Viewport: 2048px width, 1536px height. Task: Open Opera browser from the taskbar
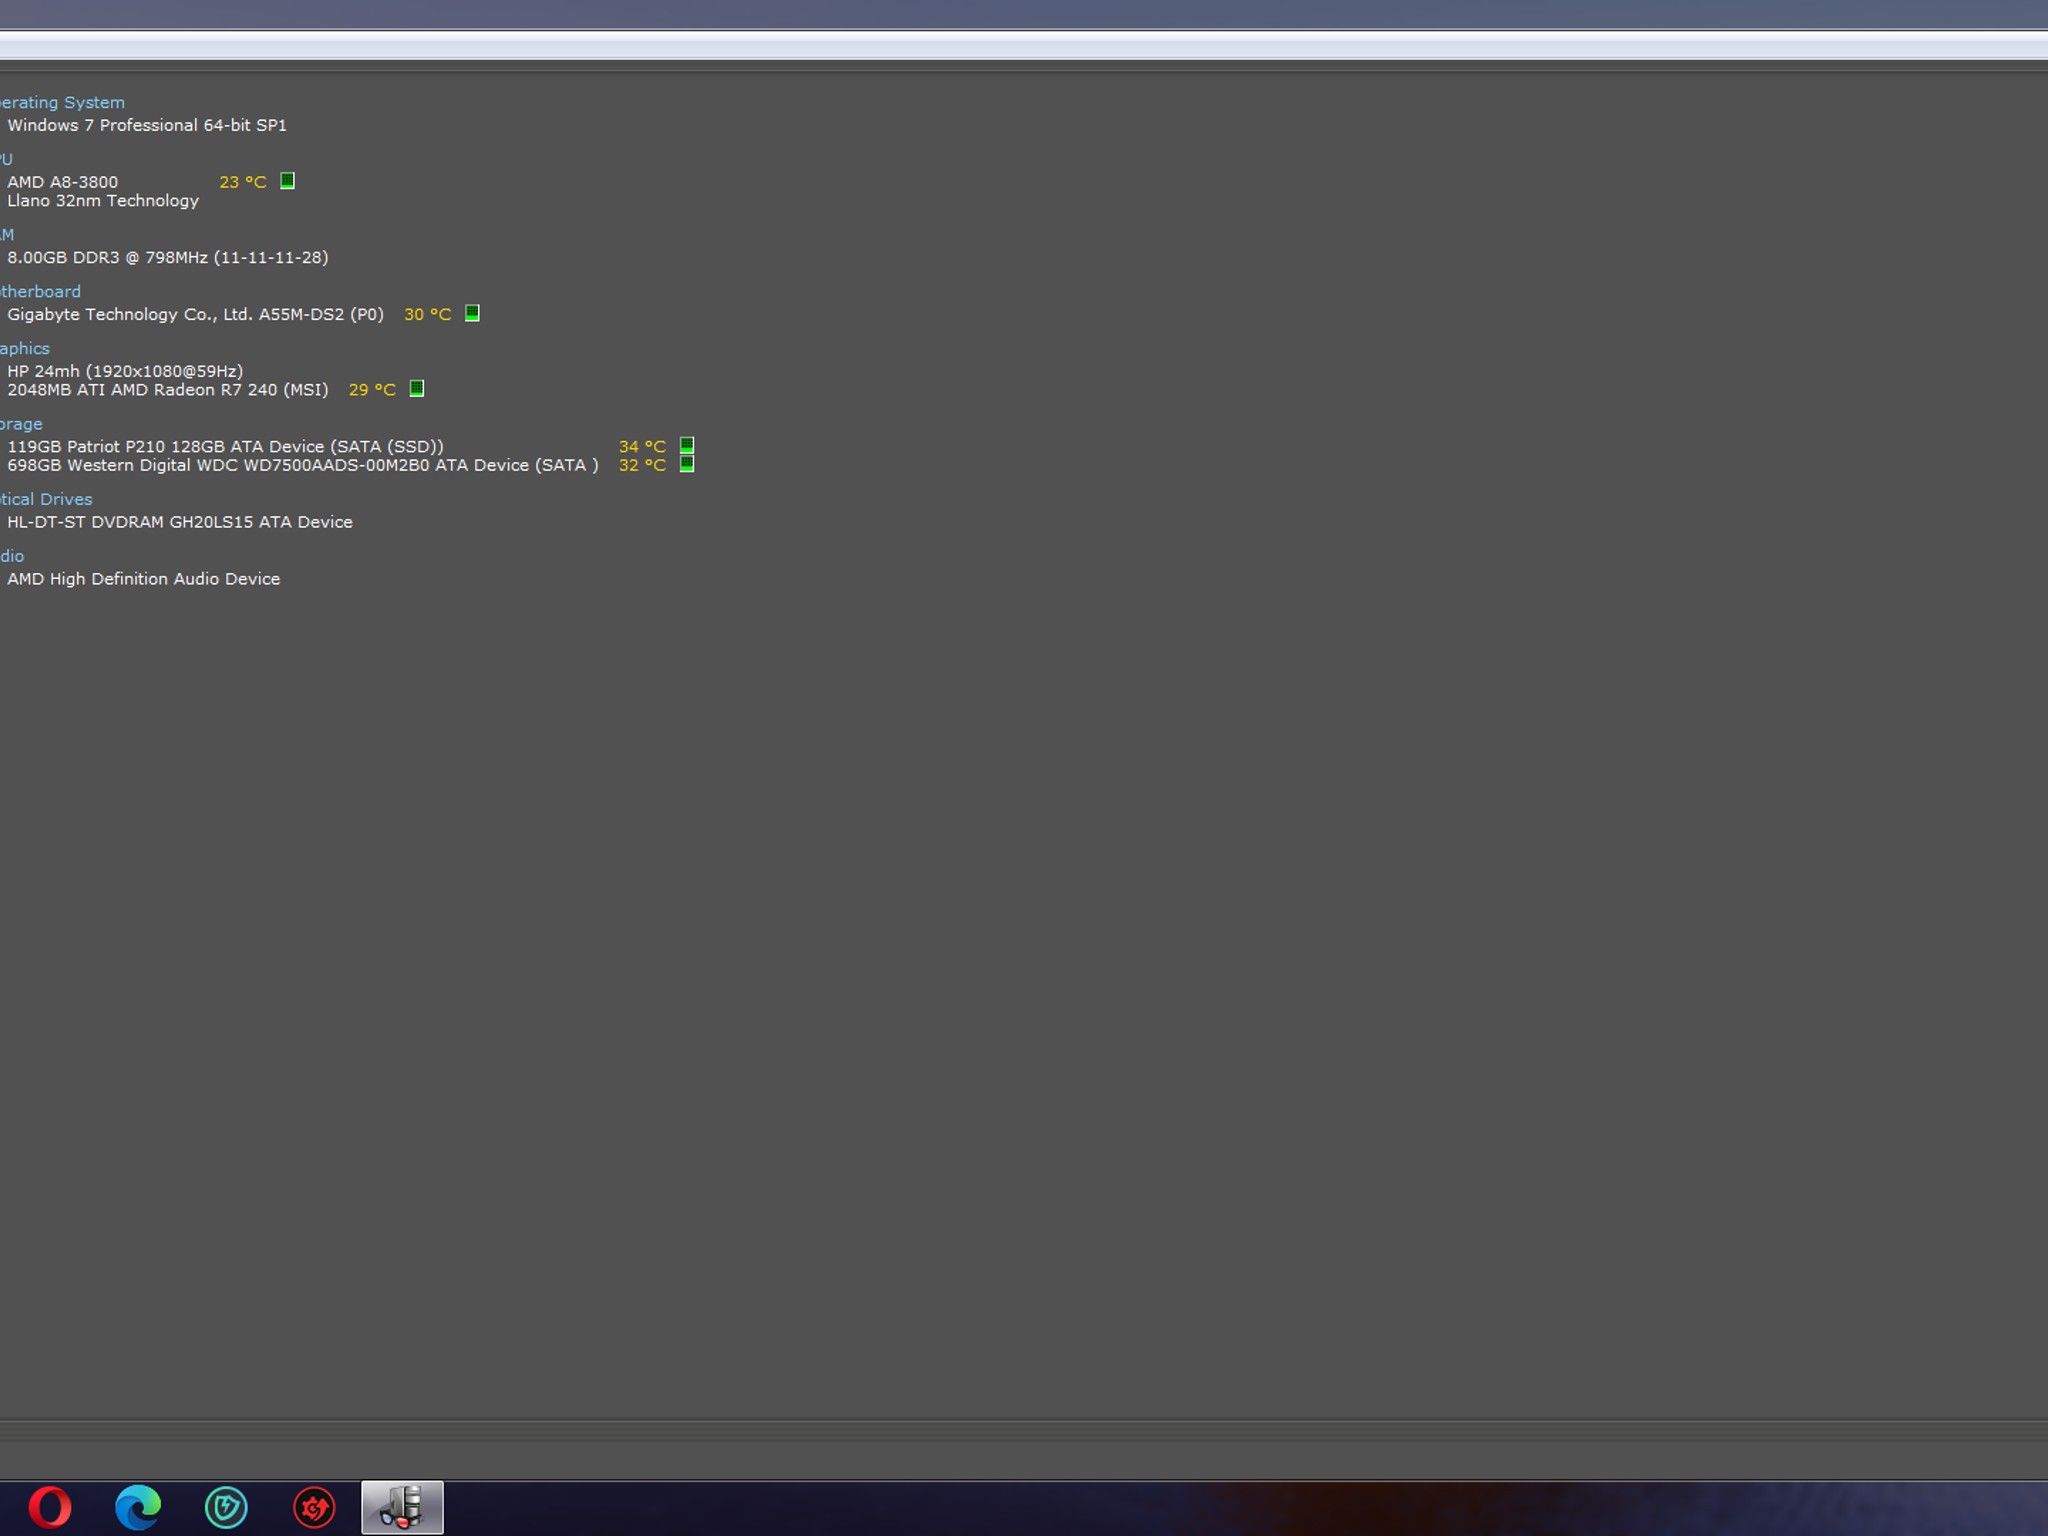pyautogui.click(x=50, y=1507)
